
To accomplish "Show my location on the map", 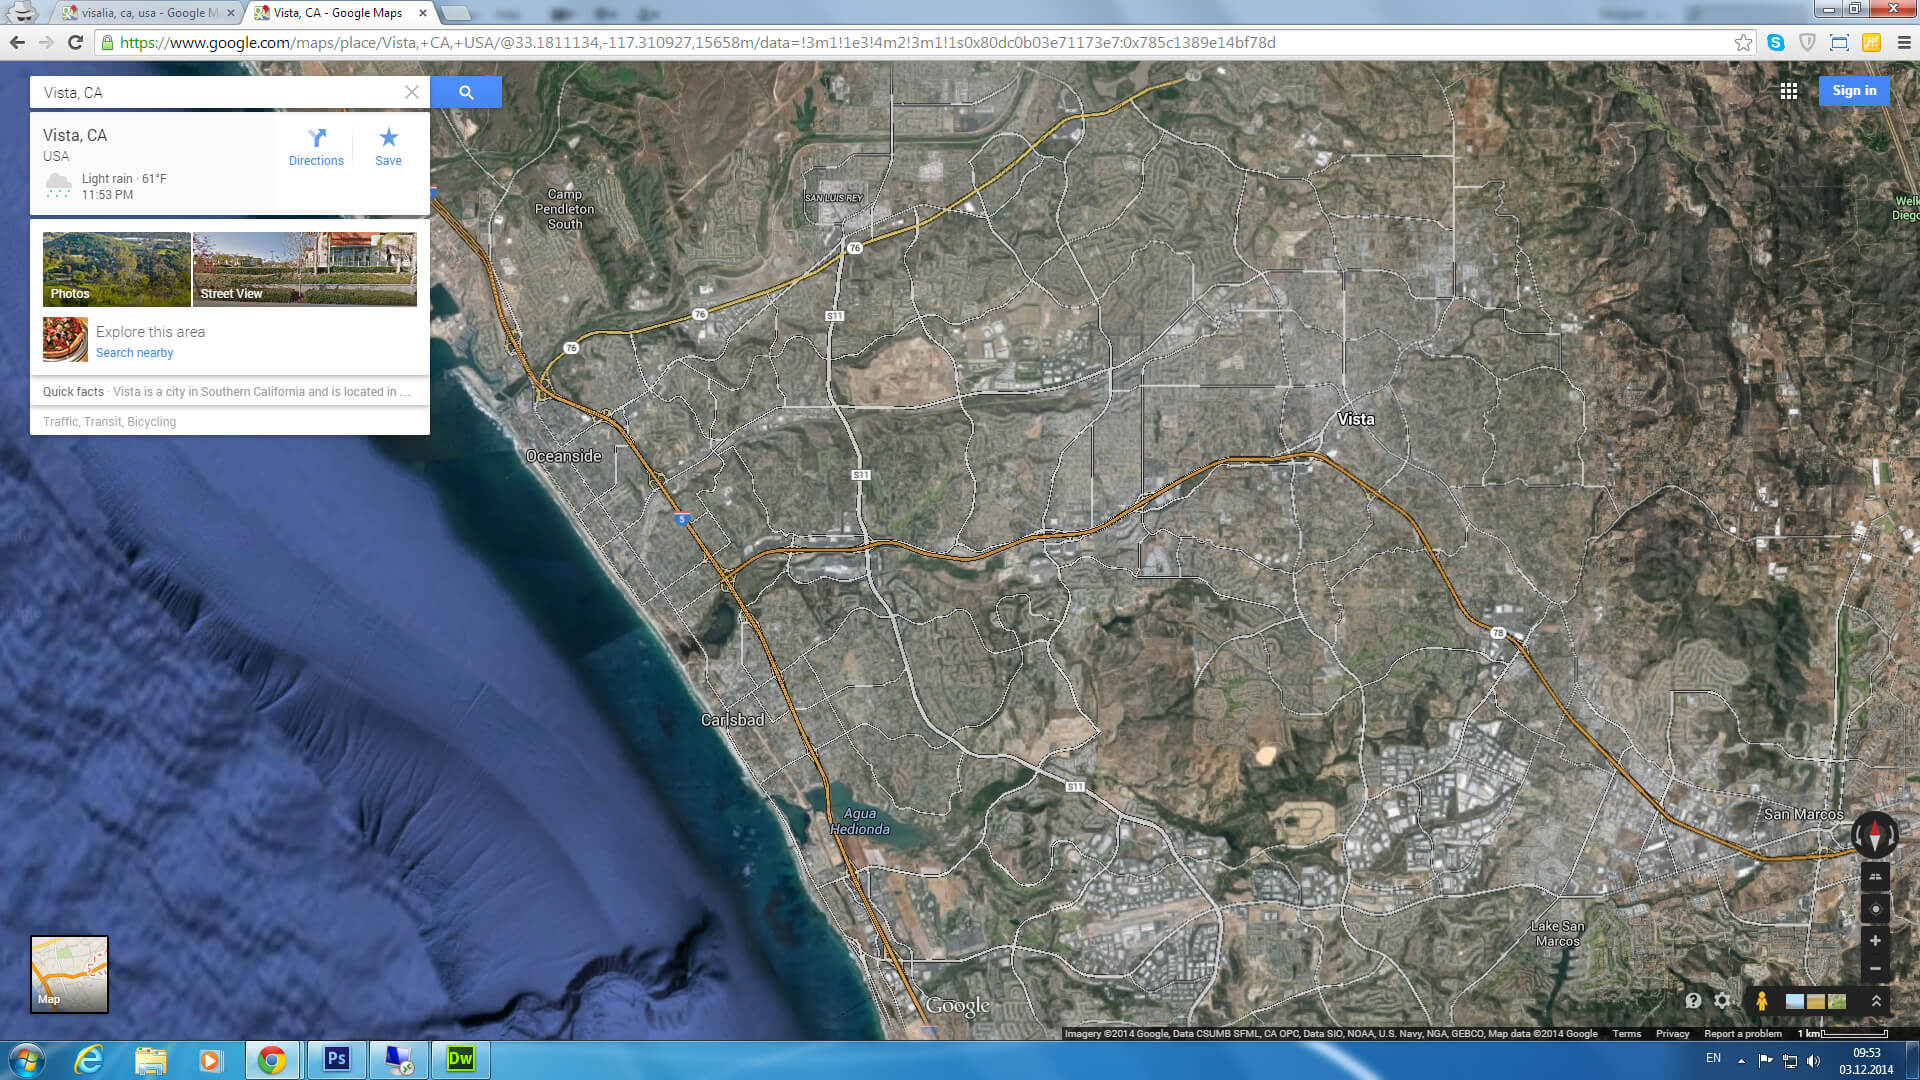I will [x=1875, y=909].
